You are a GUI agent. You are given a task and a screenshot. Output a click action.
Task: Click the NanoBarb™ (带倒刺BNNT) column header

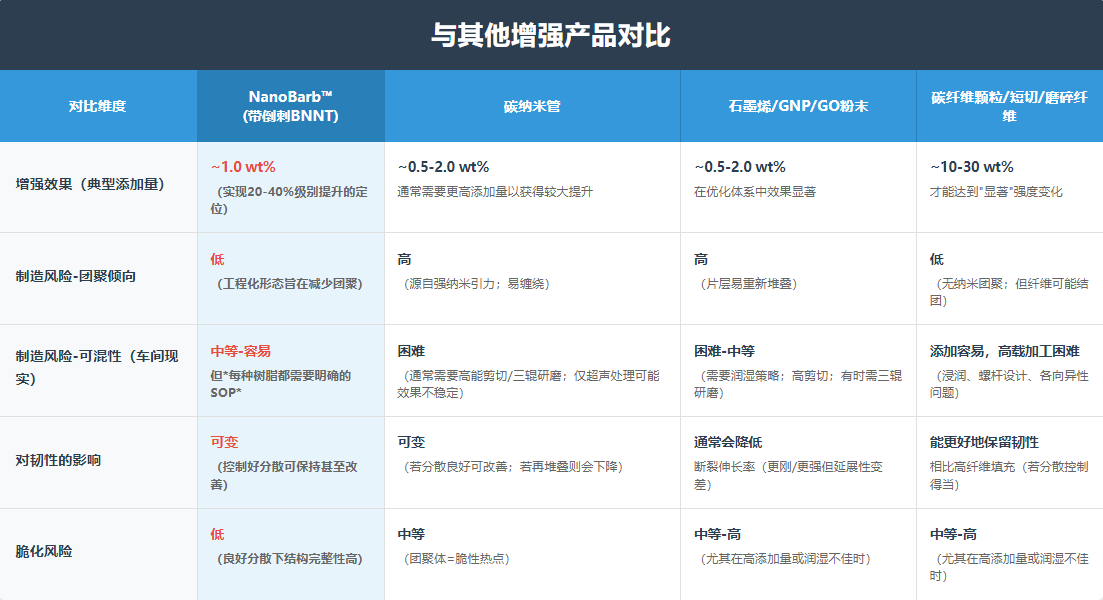(290, 104)
